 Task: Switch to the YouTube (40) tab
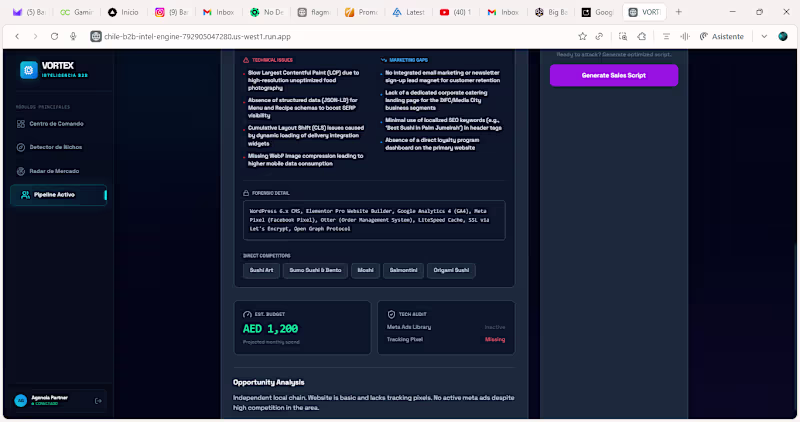(456, 12)
